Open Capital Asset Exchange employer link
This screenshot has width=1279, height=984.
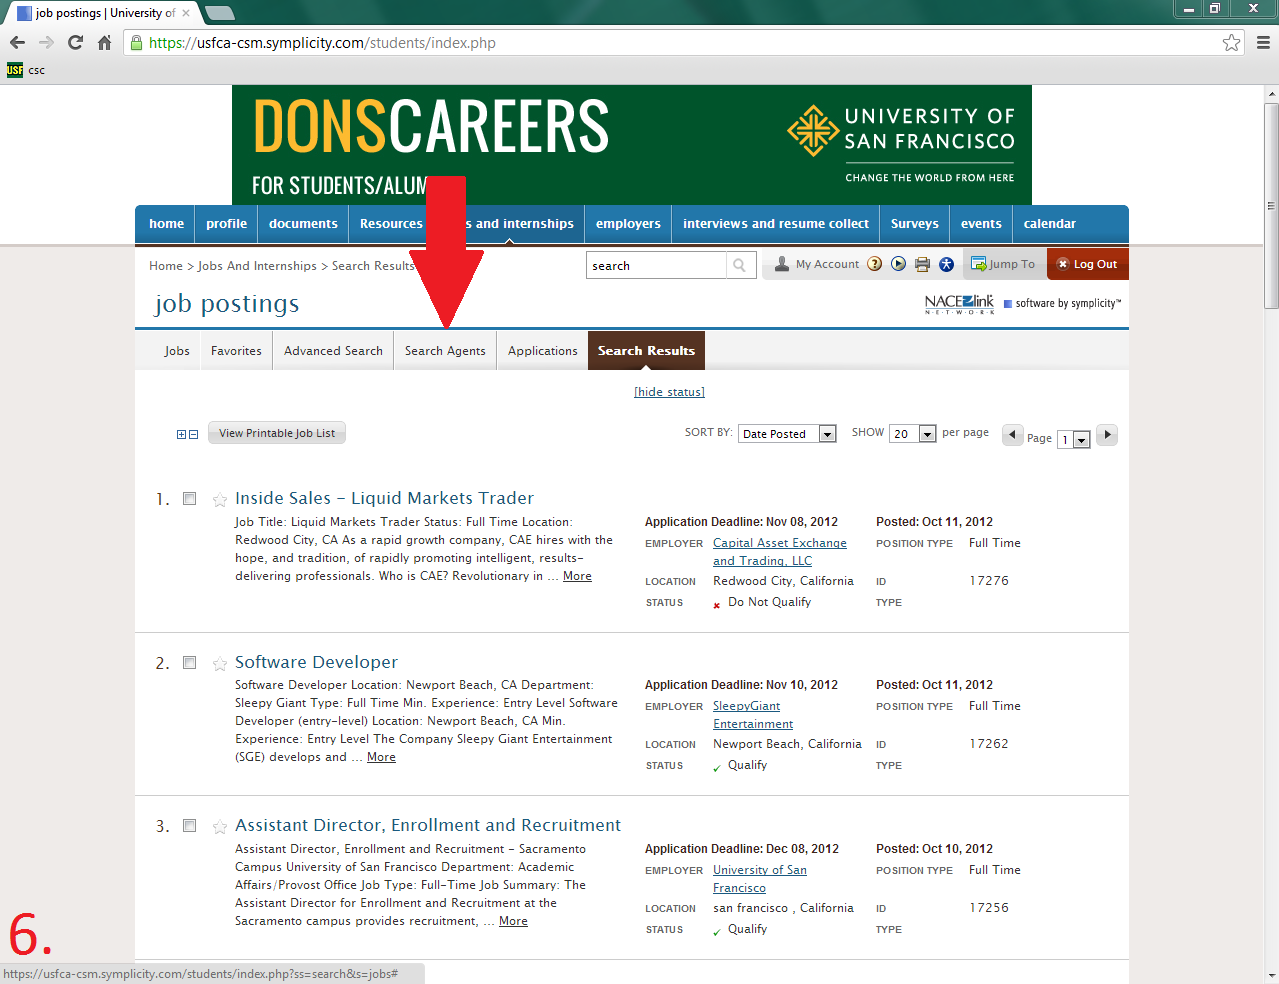(x=779, y=552)
